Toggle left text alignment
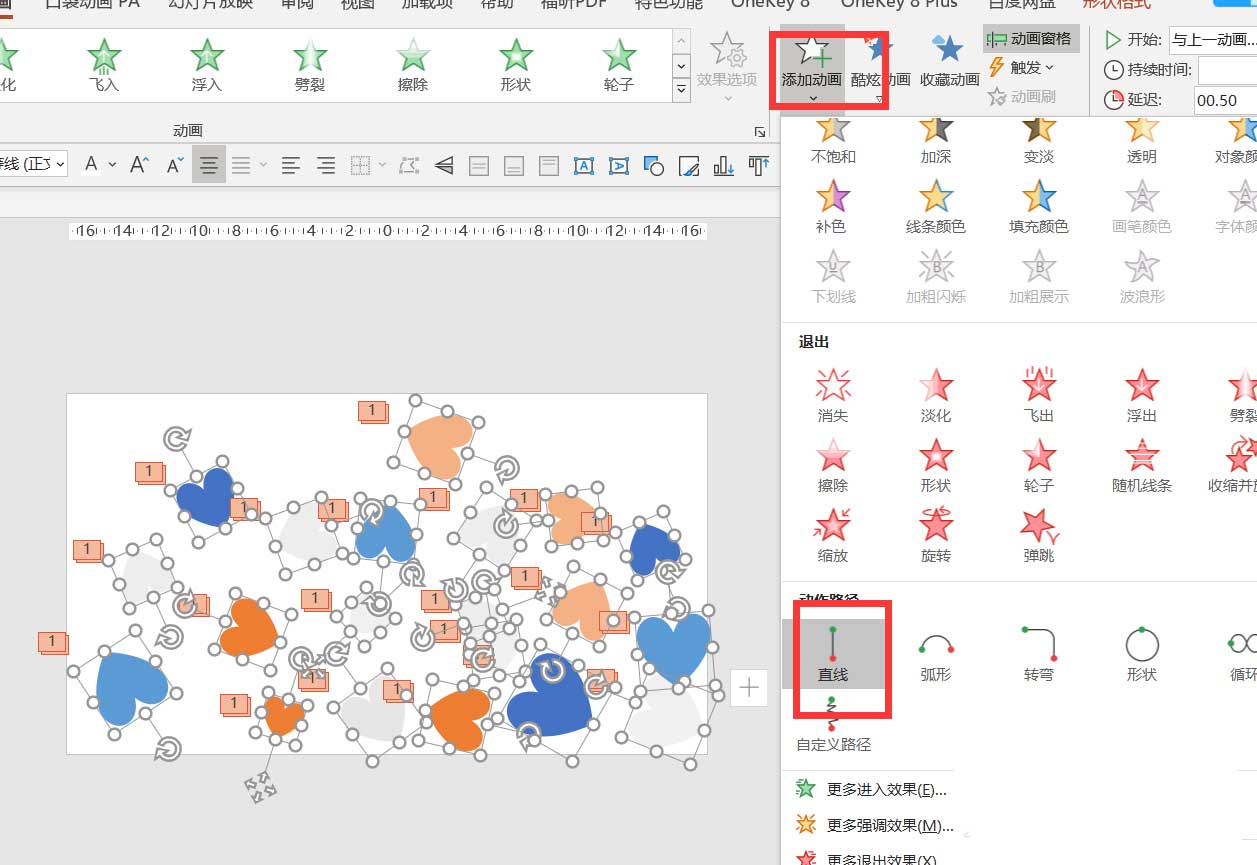Viewport: 1257px width, 865px height. point(290,165)
